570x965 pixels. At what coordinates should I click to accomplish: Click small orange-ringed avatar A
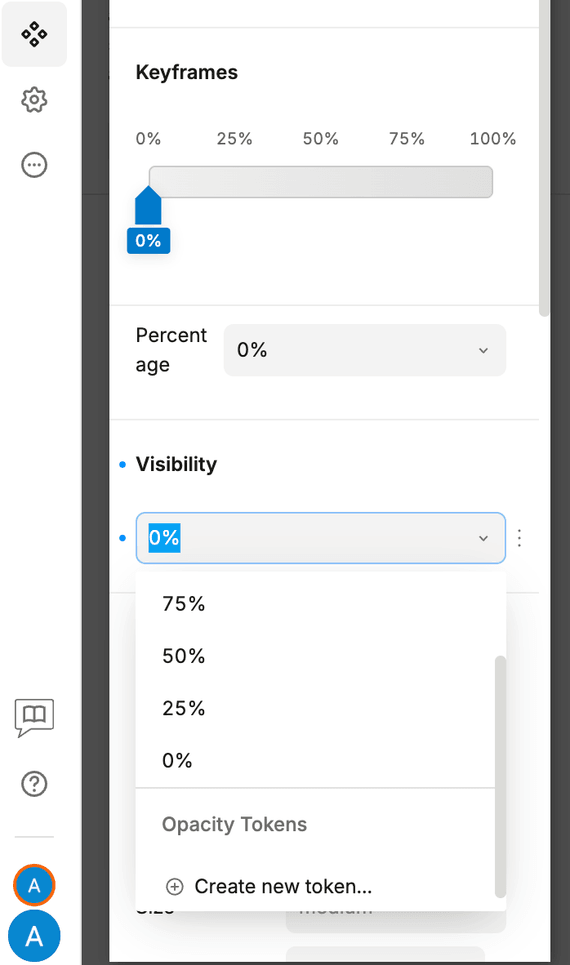pyautogui.click(x=34, y=886)
